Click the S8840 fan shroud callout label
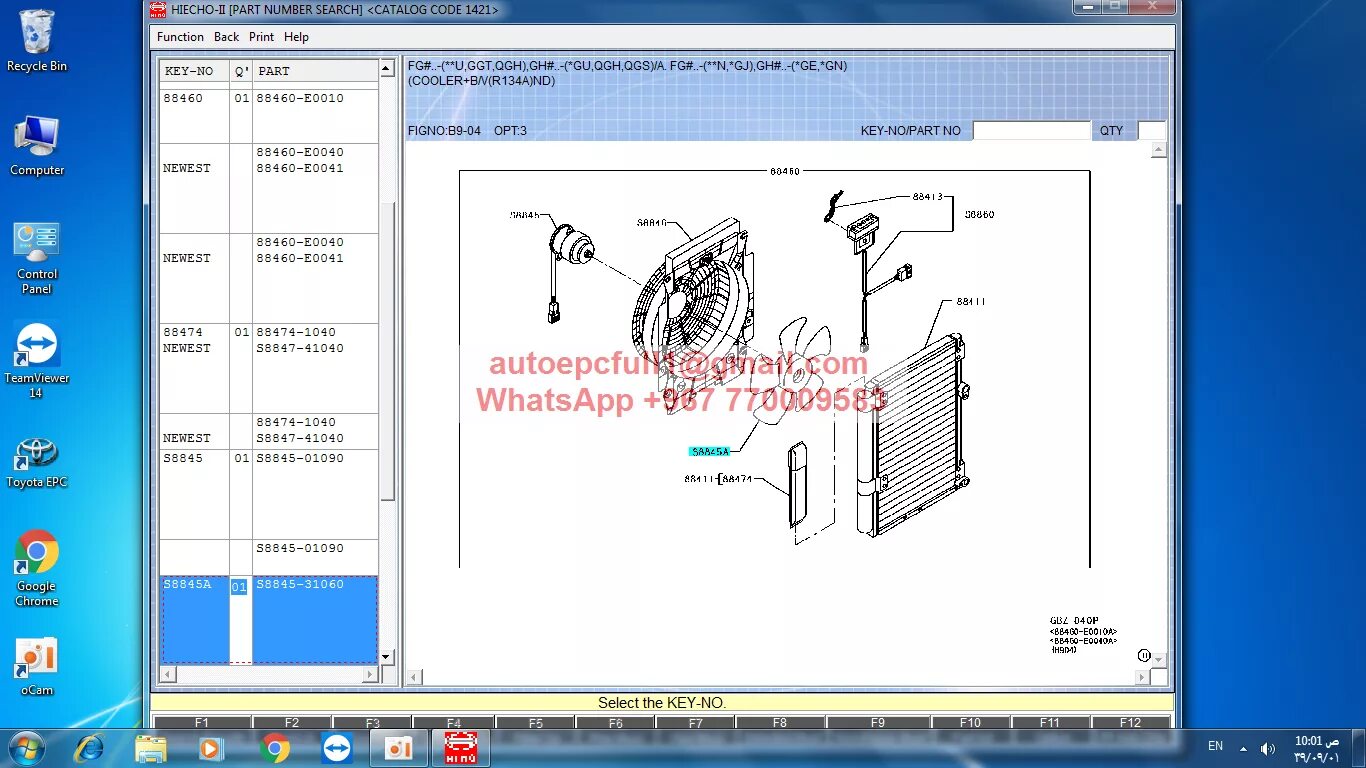Screen dimensions: 1366x768 651,223
